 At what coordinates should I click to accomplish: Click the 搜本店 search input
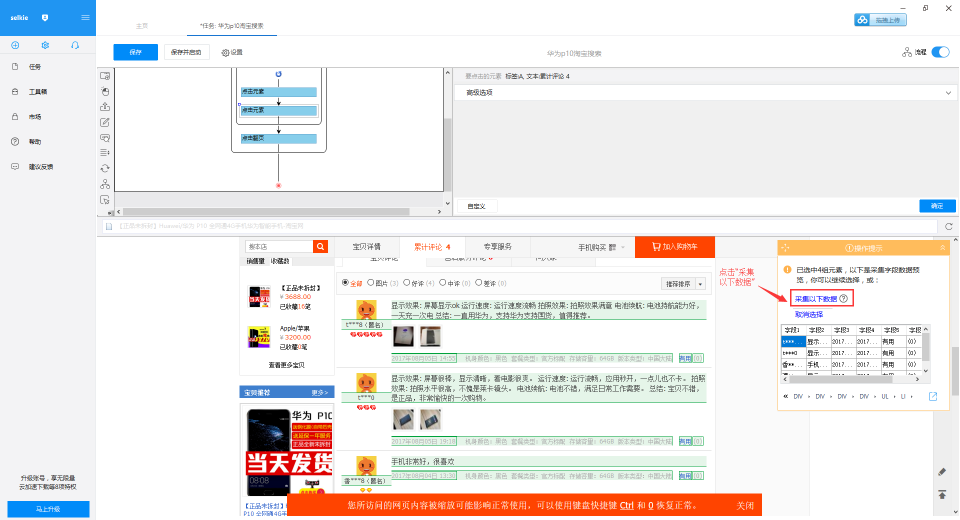coord(279,247)
